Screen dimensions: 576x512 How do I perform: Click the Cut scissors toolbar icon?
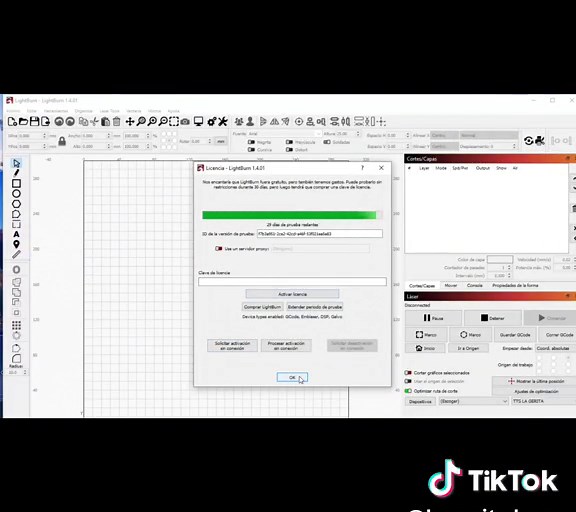[94, 122]
